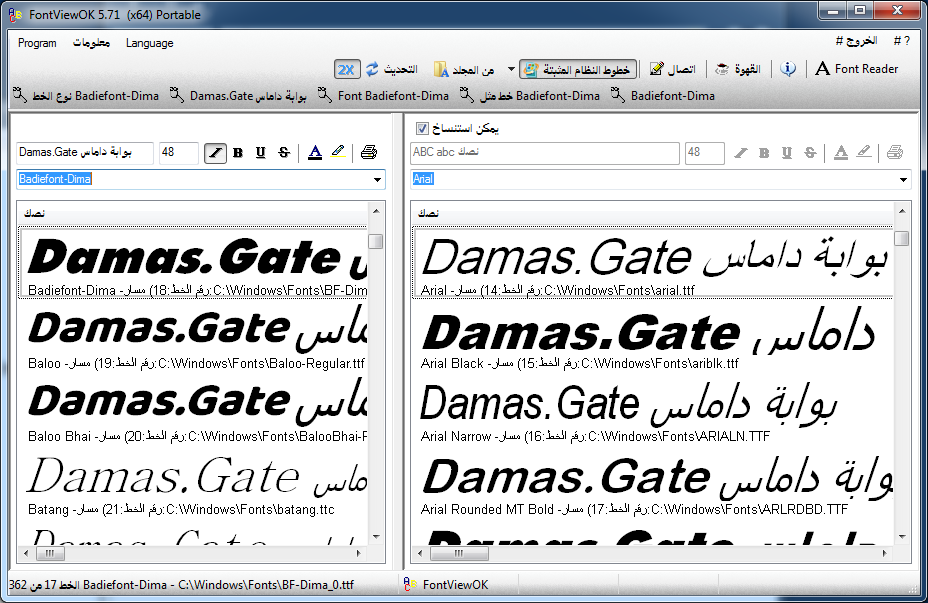Open the Language menu

tap(149, 43)
